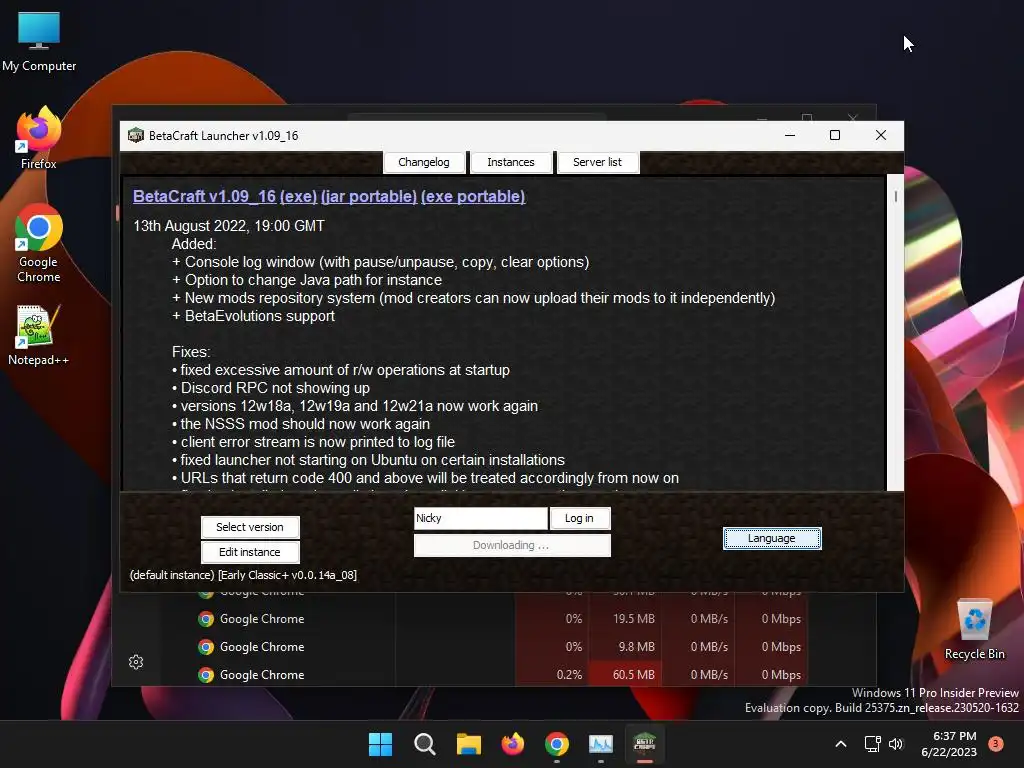Image resolution: width=1024 pixels, height=768 pixels.
Task: Click the BetaCraft launcher title bar icon
Action: (x=136, y=135)
